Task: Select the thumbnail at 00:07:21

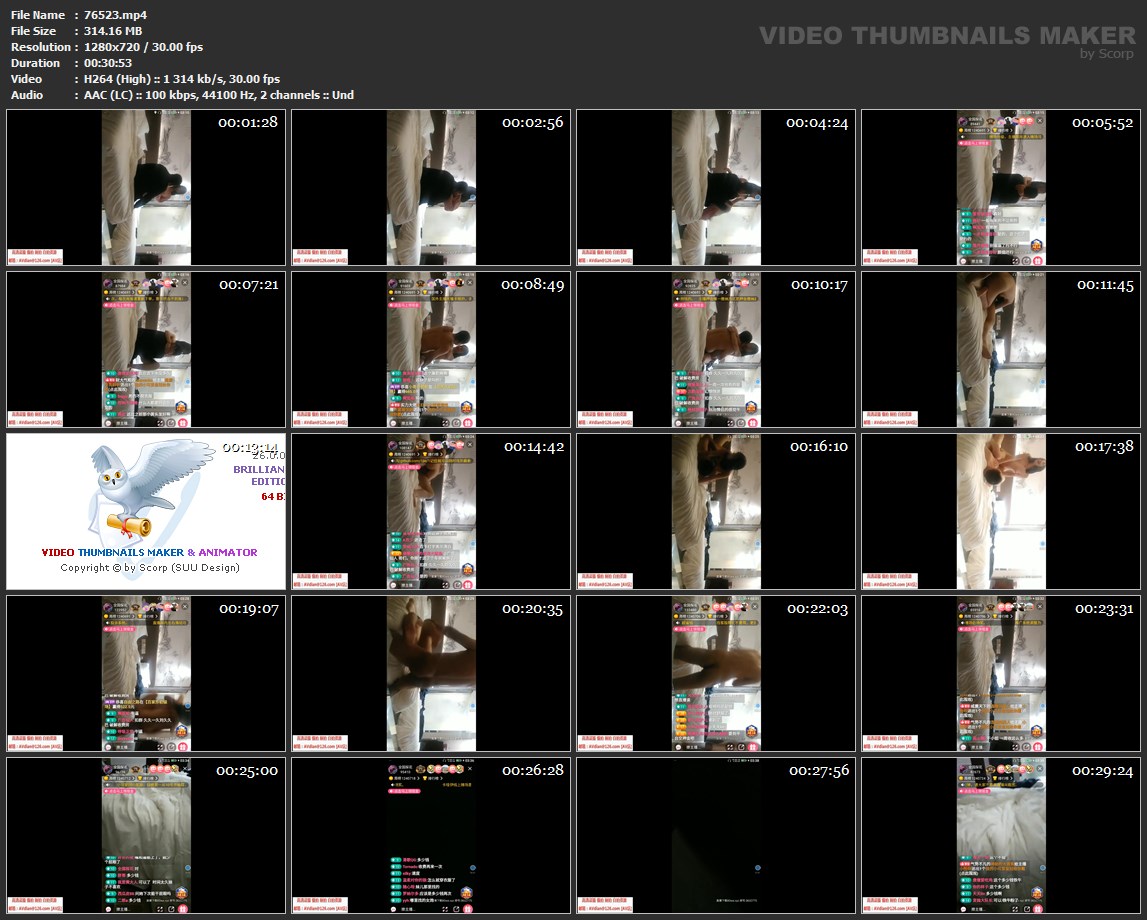Action: pyautogui.click(x=146, y=349)
